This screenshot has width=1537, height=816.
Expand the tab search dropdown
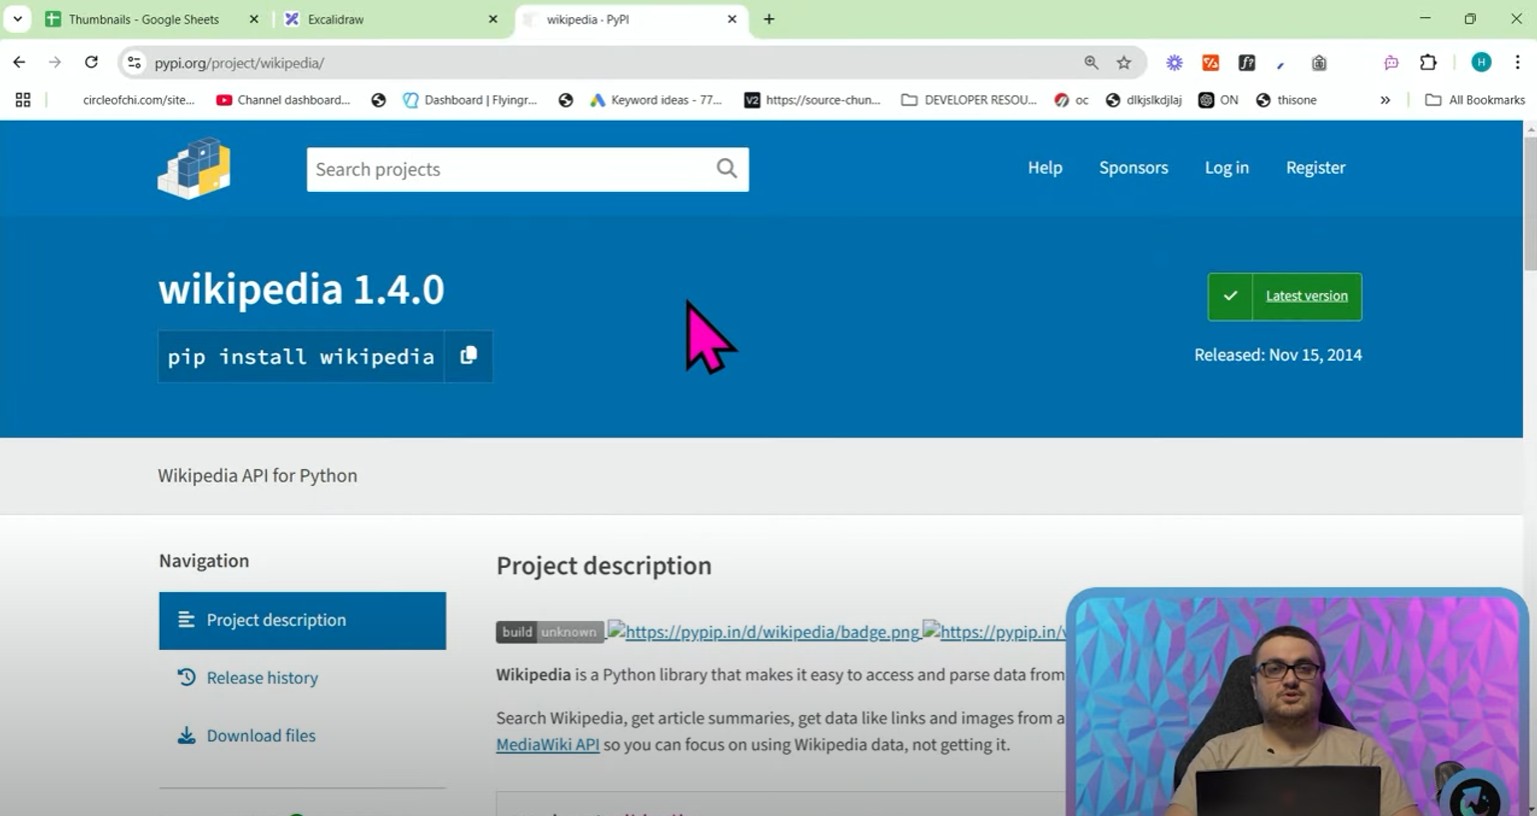pos(17,19)
